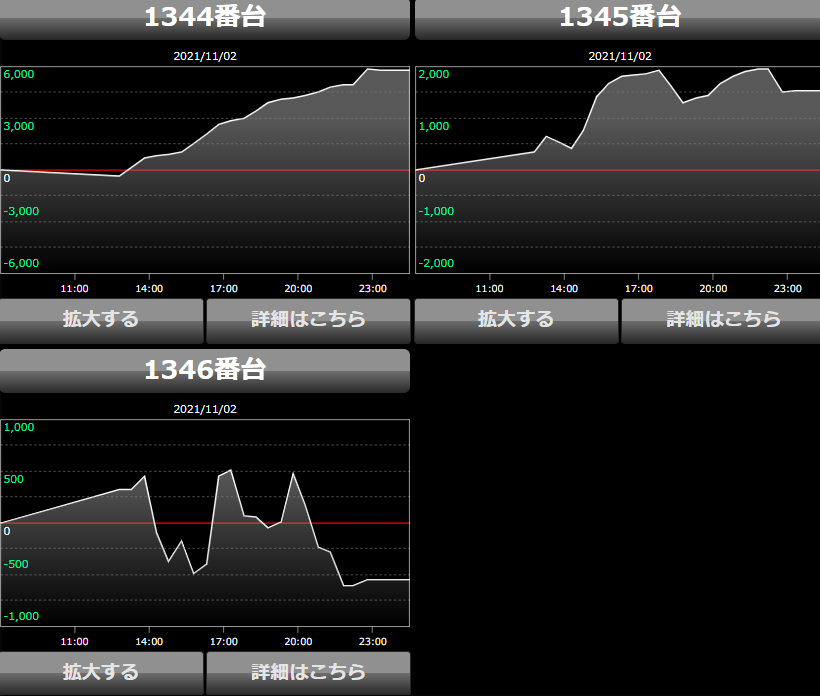Select the 14:00 time label on 1344番台 graph
This screenshot has height=696, width=820.
[149, 288]
